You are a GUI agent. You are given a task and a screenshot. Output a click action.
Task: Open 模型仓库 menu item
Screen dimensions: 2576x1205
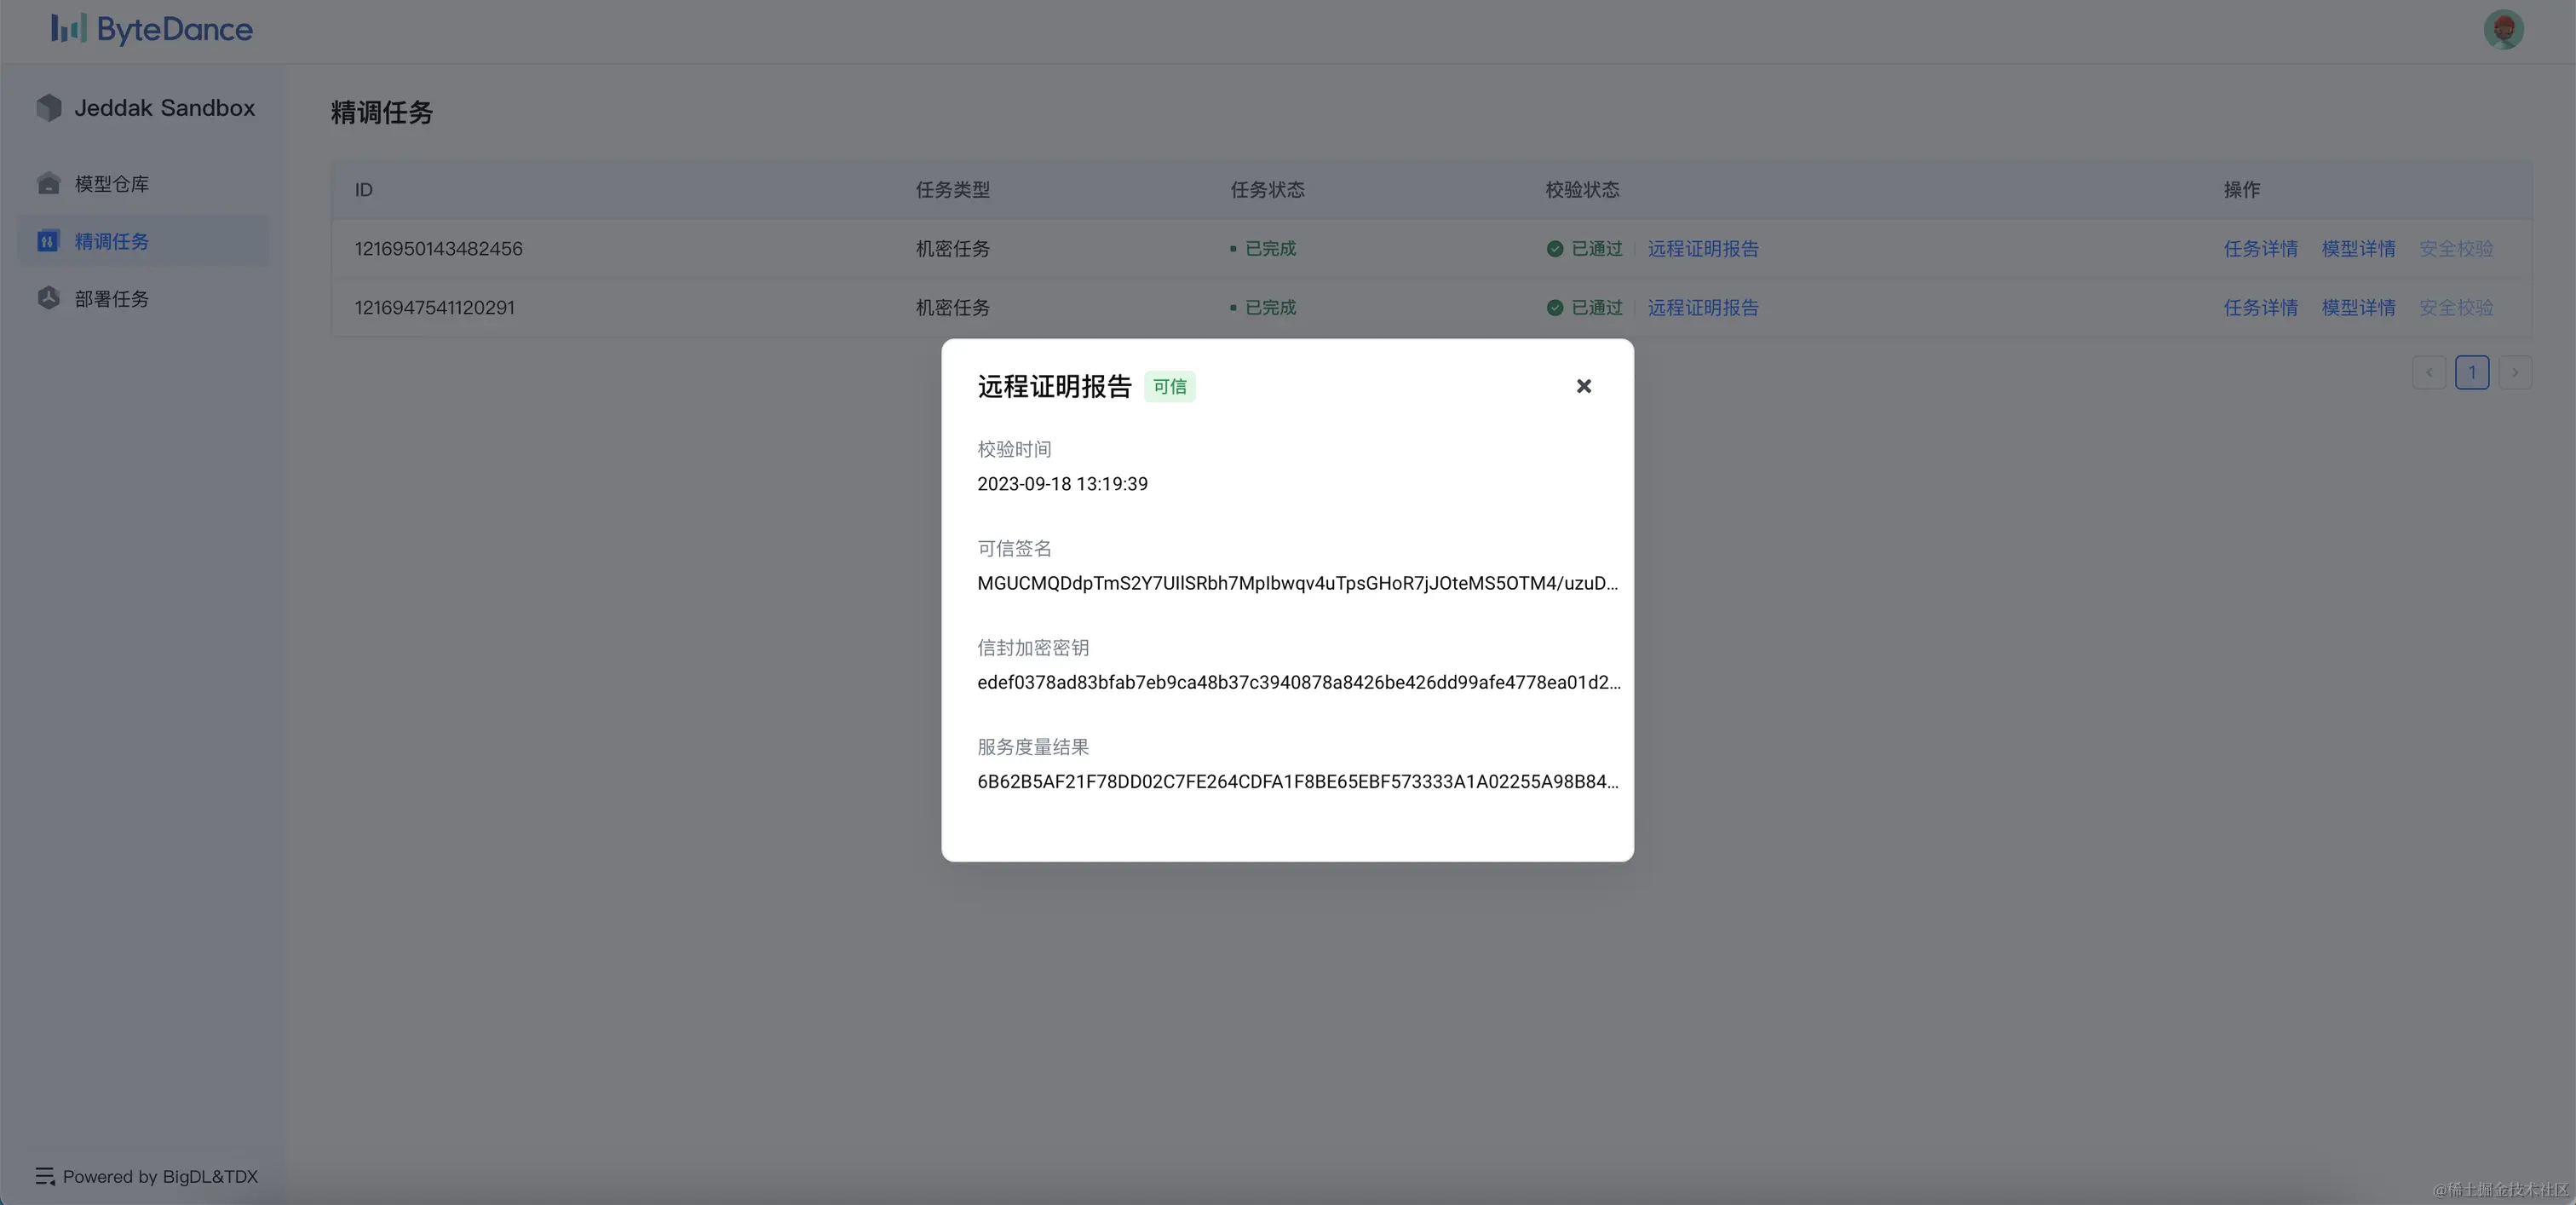tap(112, 184)
